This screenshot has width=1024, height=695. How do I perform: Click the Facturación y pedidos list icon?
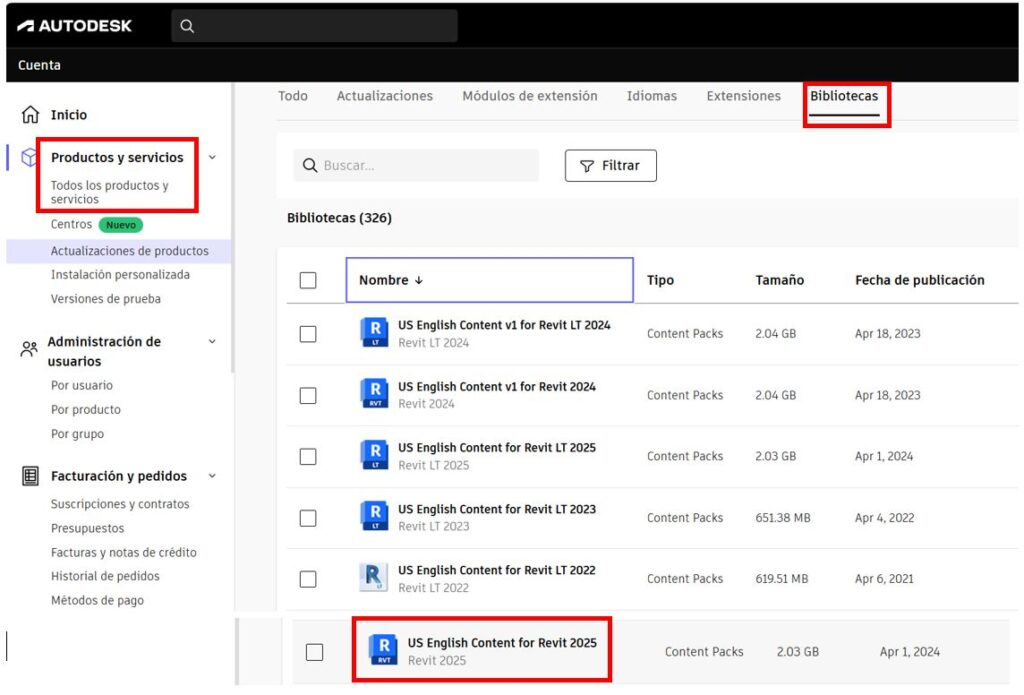[30, 476]
